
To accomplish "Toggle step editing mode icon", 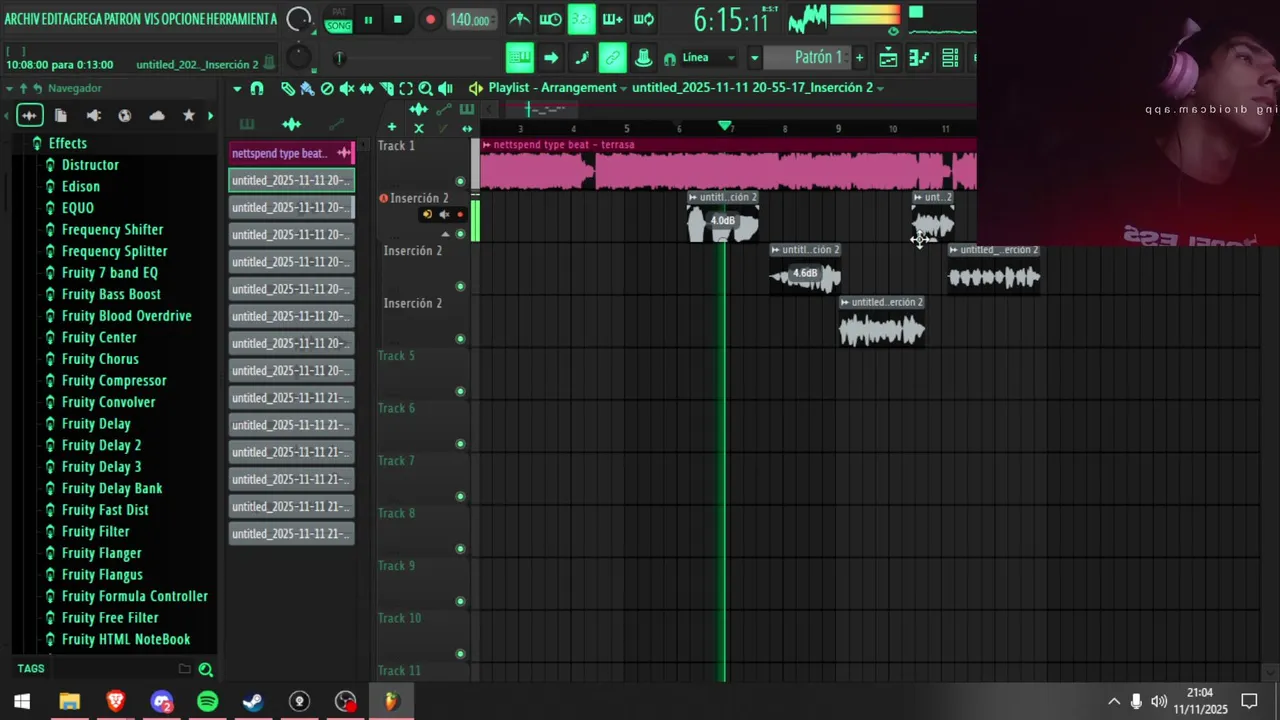I will pyautogui.click(x=581, y=58).
